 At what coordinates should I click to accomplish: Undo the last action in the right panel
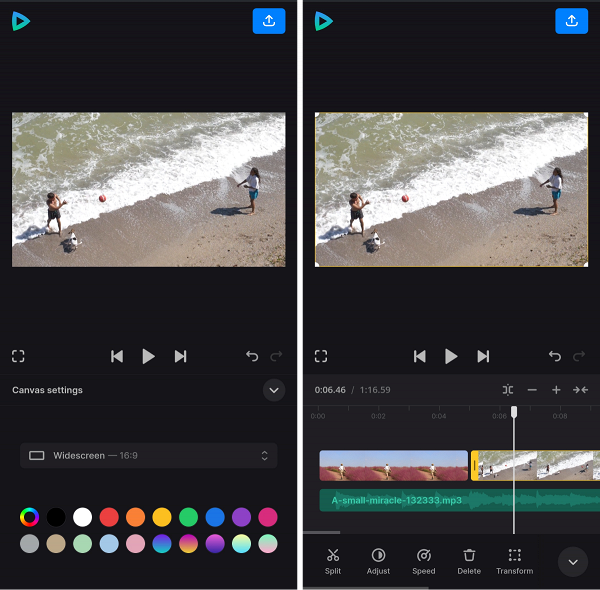(555, 356)
